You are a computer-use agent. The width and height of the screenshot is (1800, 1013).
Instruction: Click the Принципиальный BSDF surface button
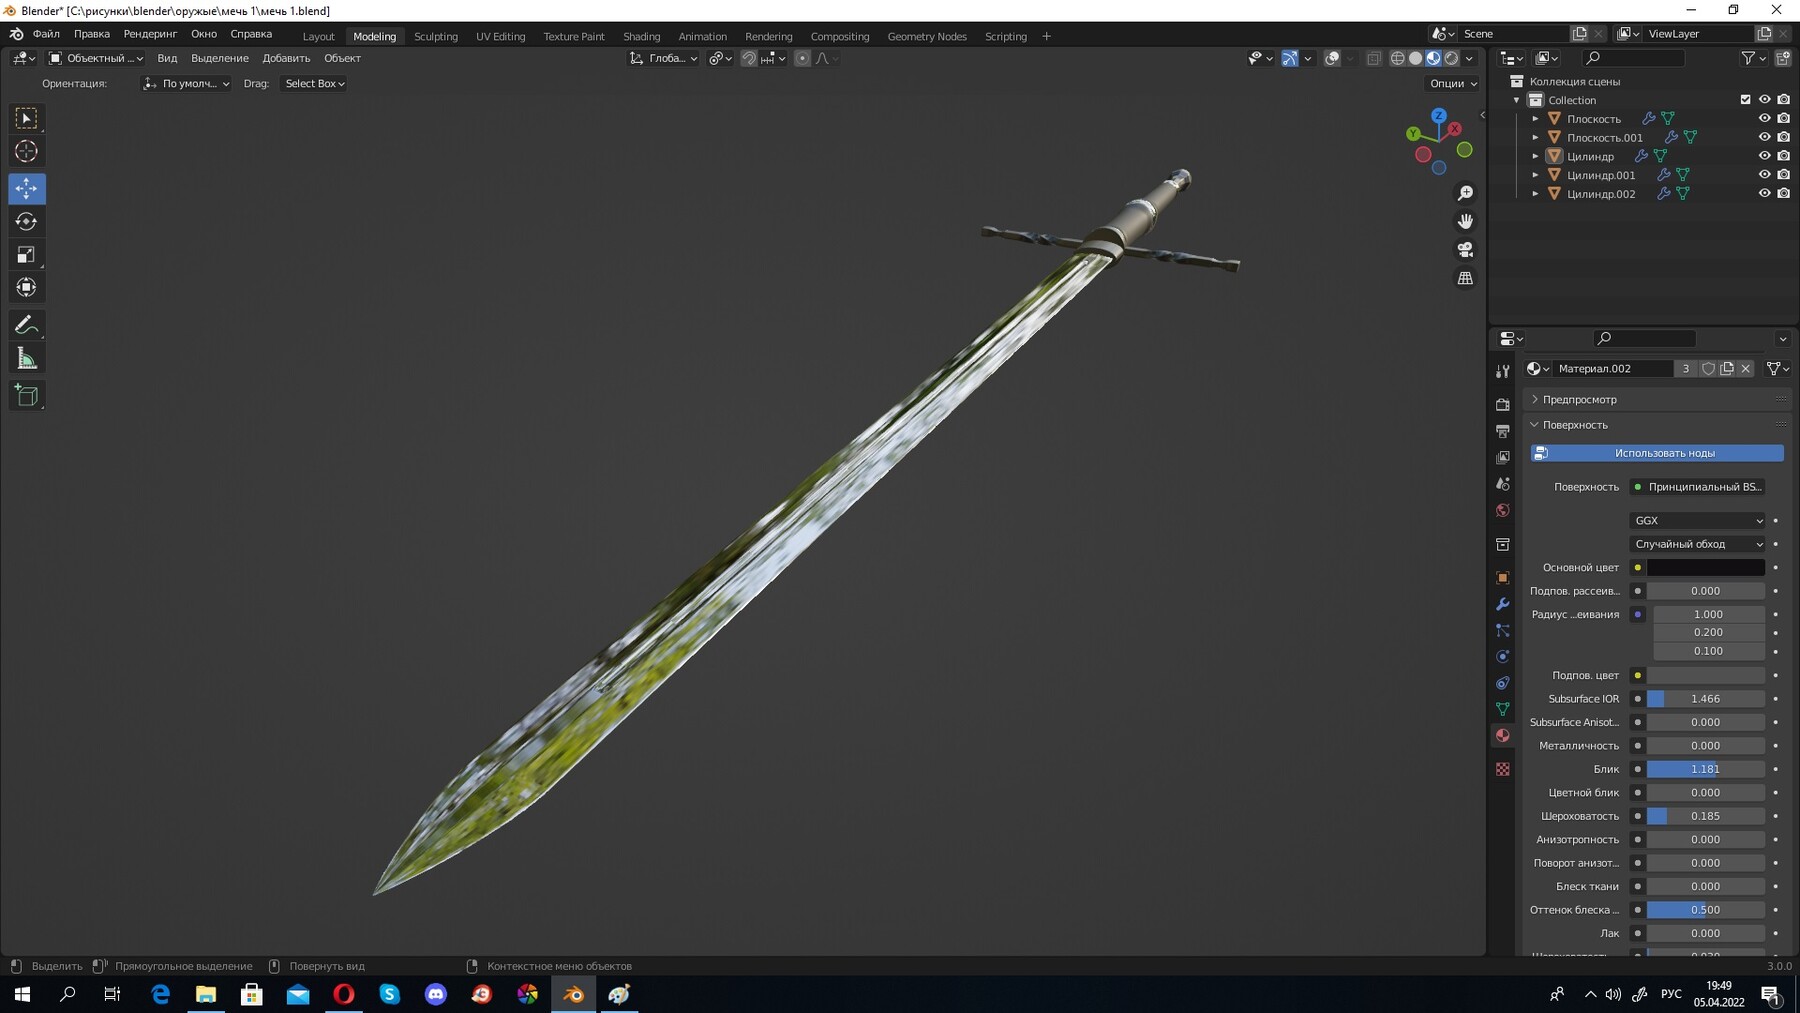click(x=1700, y=487)
